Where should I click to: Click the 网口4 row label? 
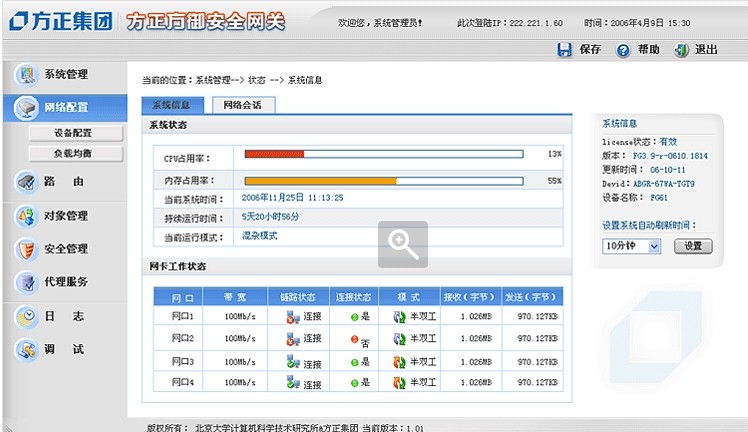pos(183,382)
